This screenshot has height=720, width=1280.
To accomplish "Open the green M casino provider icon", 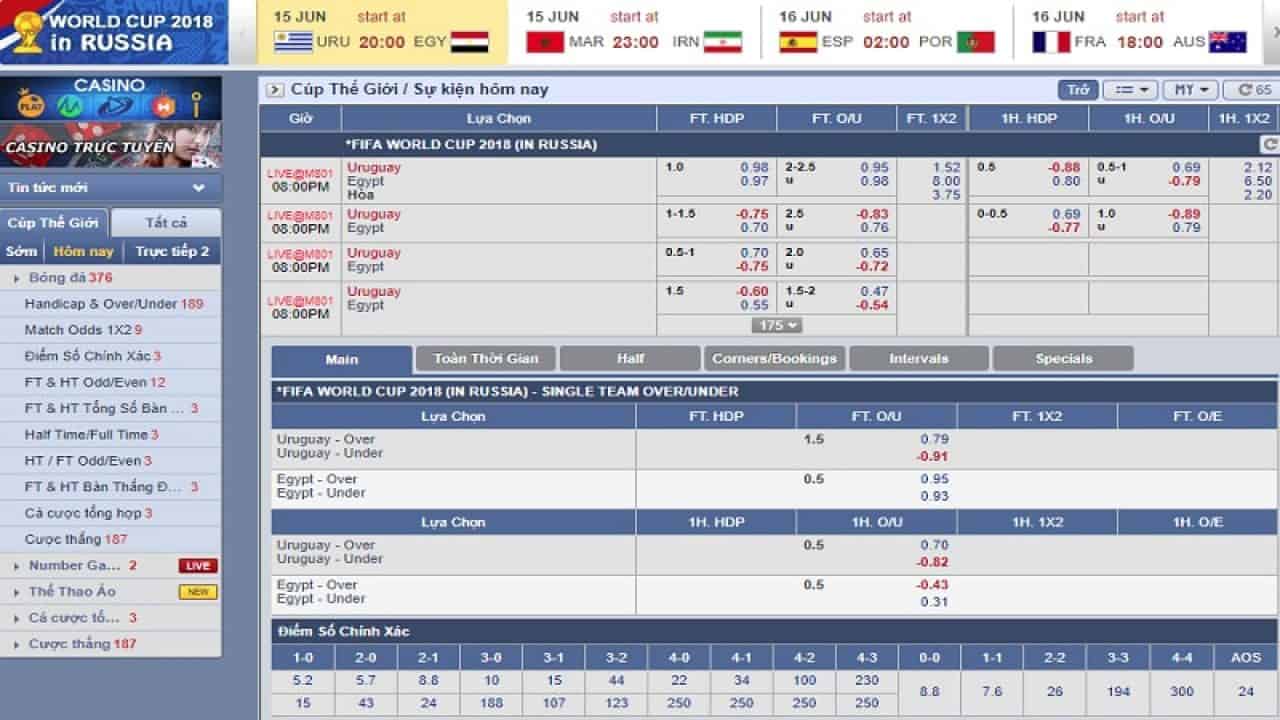I will (x=68, y=105).
